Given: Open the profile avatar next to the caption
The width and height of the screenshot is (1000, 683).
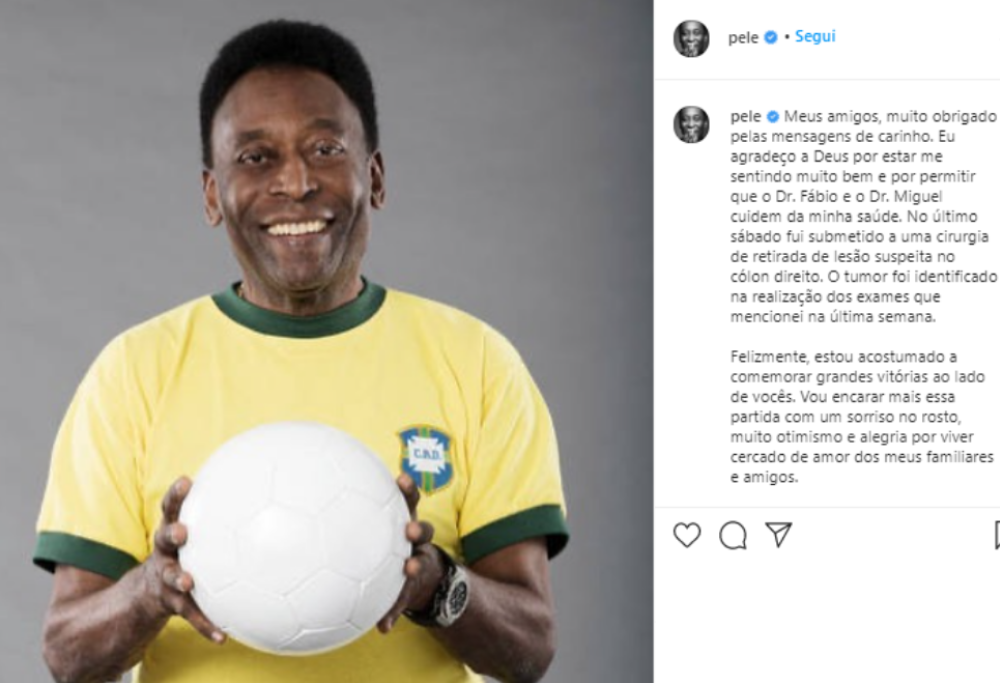Looking at the screenshot, I should pyautogui.click(x=691, y=124).
